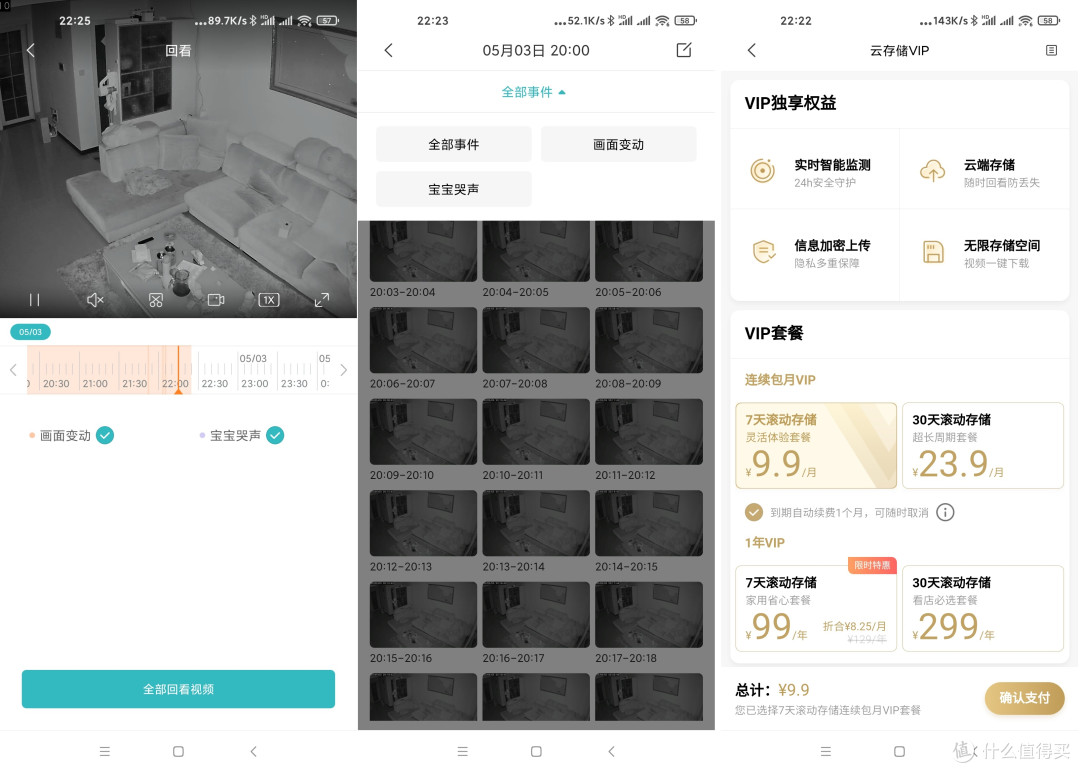The image size is (1080, 773).
Task: Tap the 无限存储空间 disk icon
Action: pyautogui.click(x=933, y=252)
